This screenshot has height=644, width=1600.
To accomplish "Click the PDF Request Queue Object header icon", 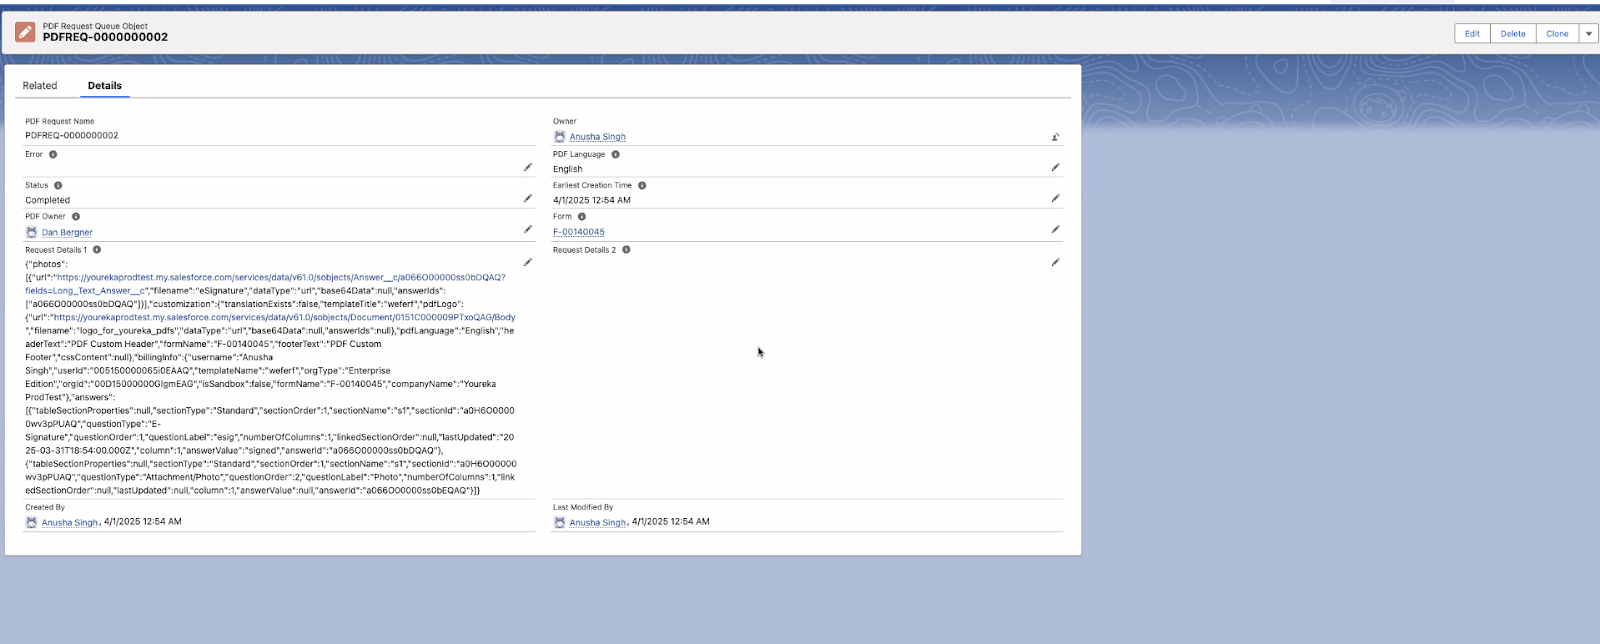I will [25, 32].
